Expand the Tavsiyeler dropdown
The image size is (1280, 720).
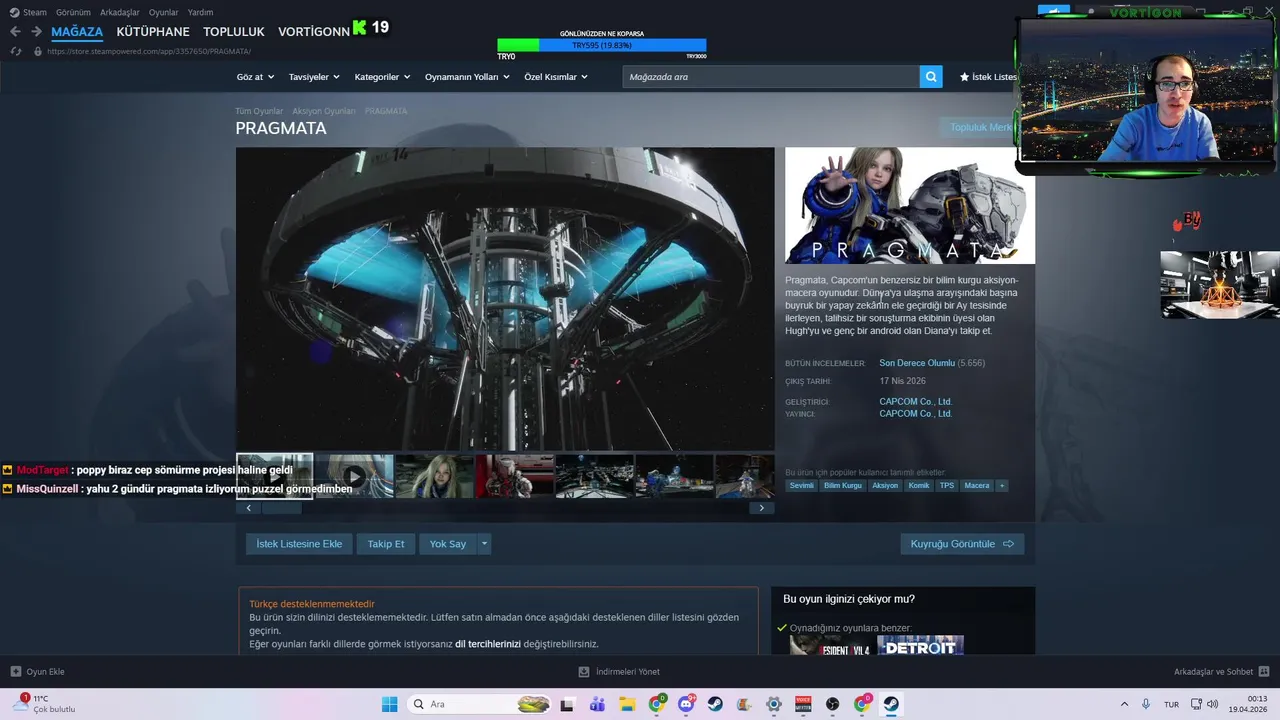pos(314,77)
